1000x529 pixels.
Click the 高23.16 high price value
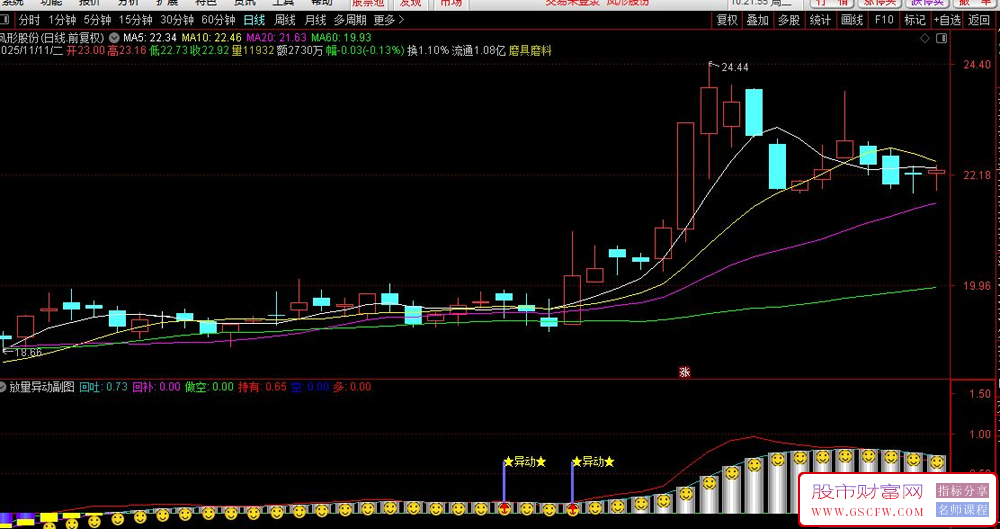click(126, 51)
